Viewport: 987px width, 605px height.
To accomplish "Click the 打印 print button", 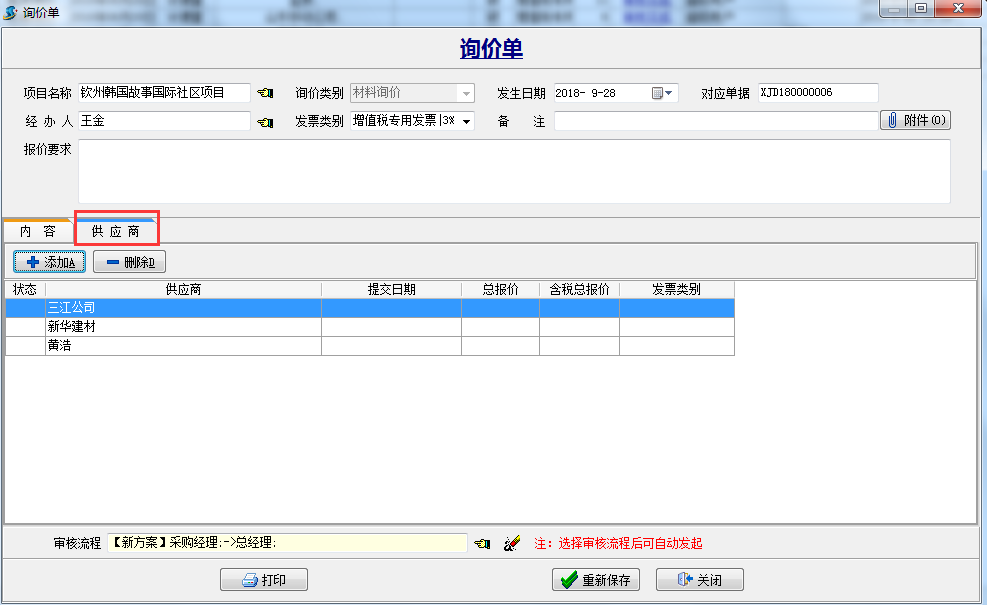I will [x=263, y=580].
